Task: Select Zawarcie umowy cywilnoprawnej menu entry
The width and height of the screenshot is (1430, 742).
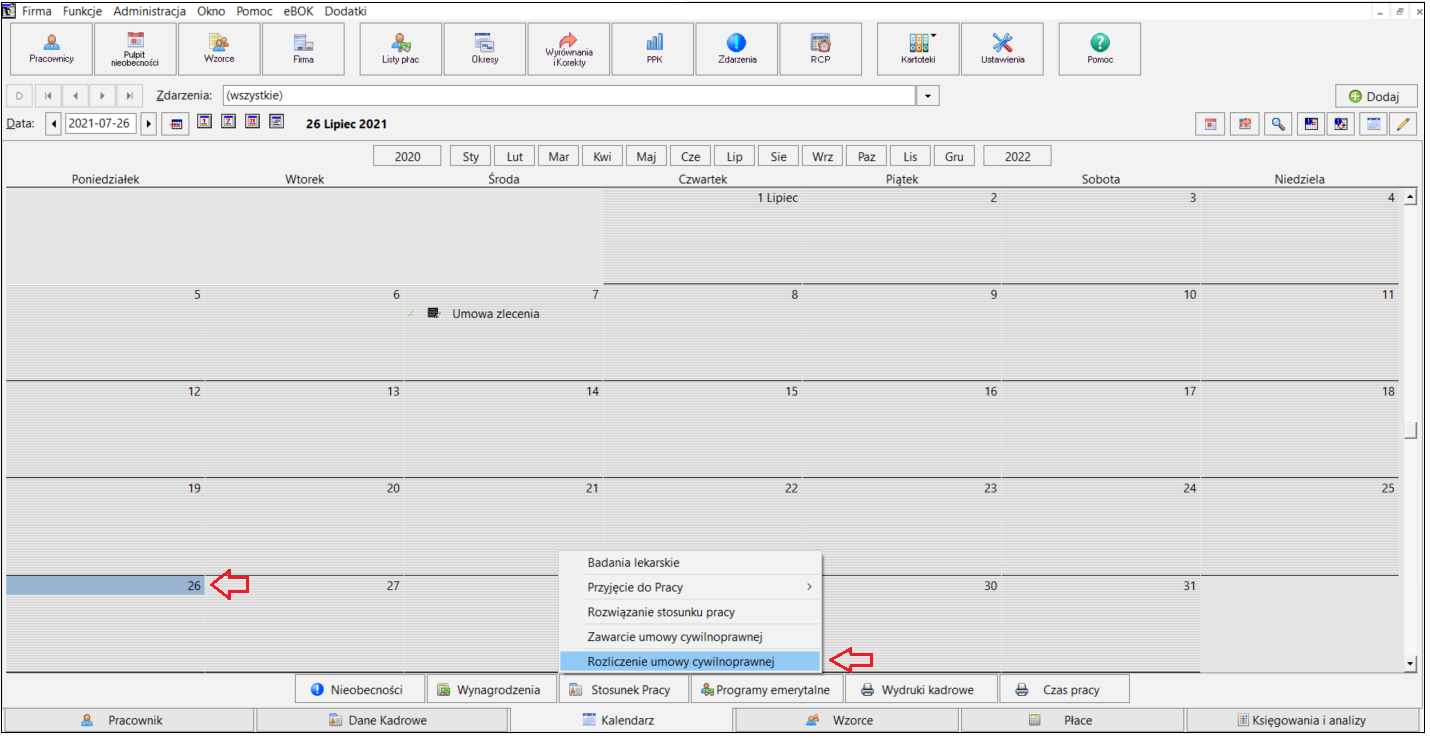Action: coord(690,636)
